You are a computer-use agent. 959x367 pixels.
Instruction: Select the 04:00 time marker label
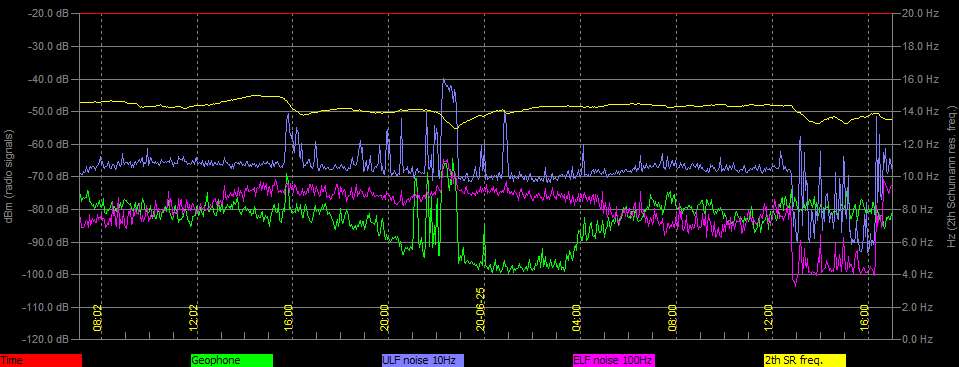coord(576,317)
